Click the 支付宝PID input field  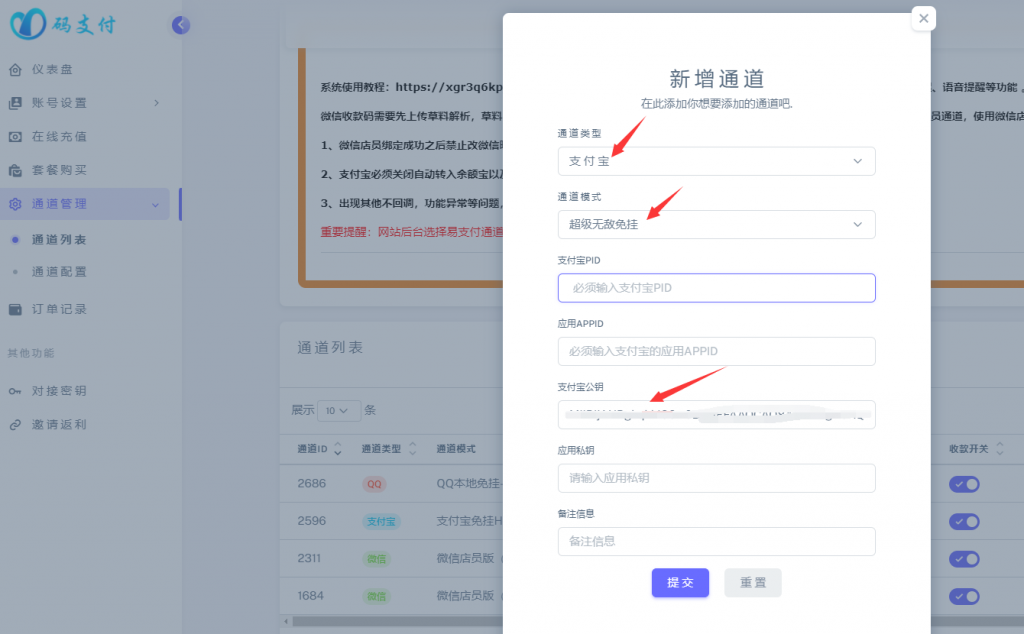point(716,287)
